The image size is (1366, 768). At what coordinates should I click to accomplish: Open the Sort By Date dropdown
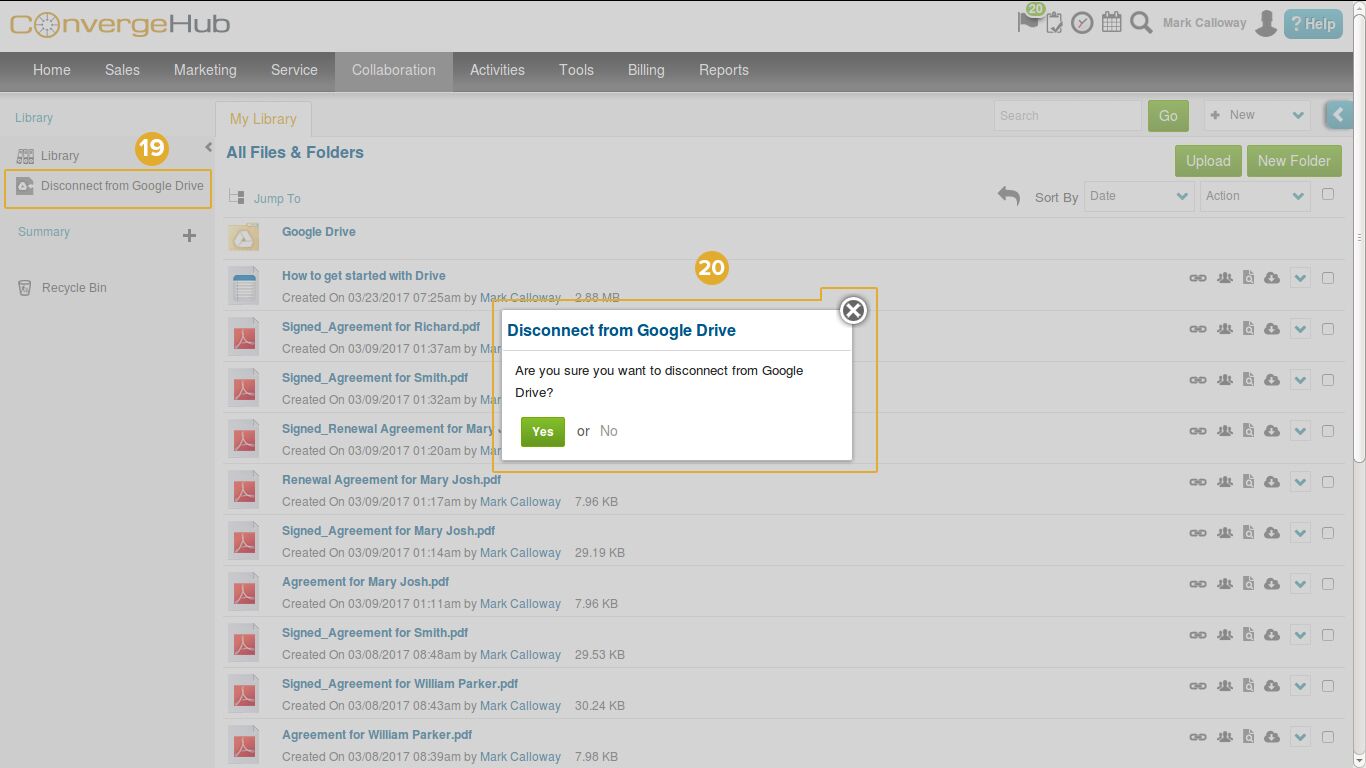pyautogui.click(x=1138, y=196)
